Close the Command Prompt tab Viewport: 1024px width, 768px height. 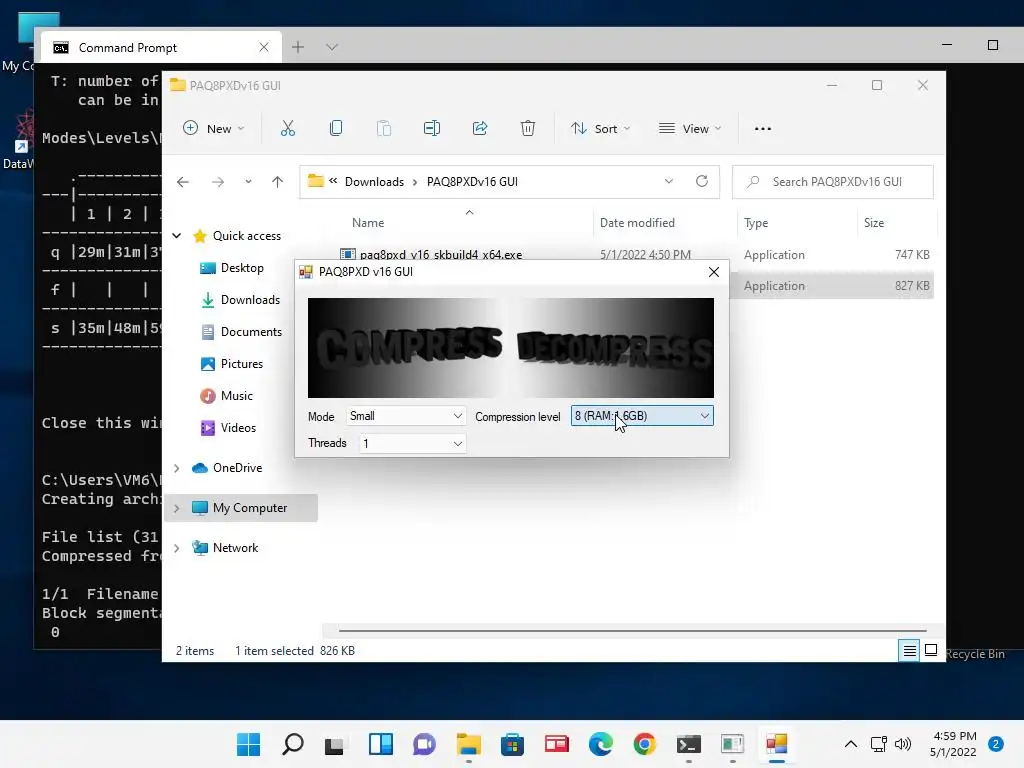tap(264, 47)
